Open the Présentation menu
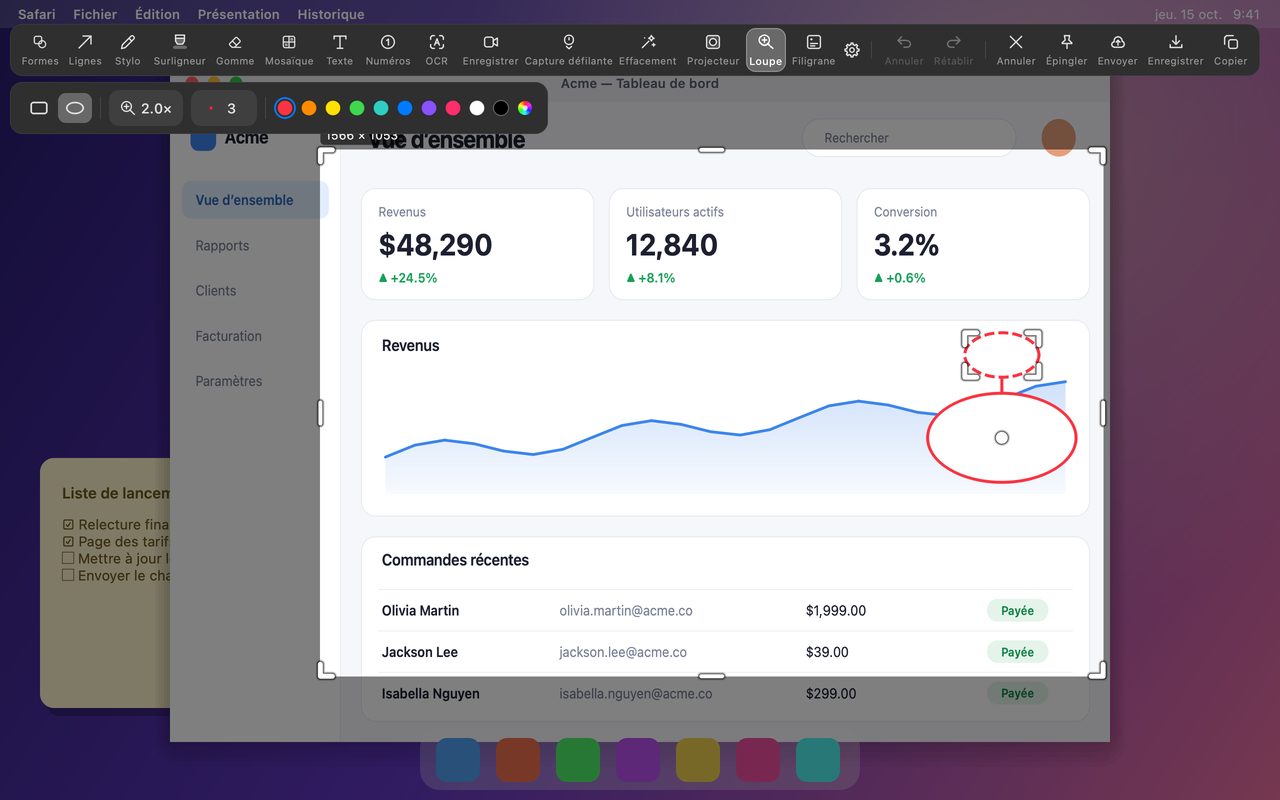 pyautogui.click(x=239, y=14)
